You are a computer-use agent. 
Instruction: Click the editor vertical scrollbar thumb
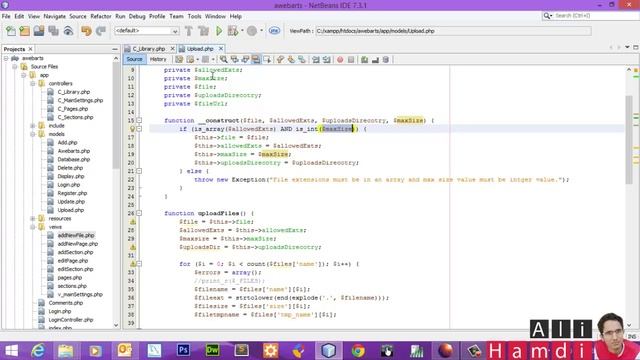pos(629,140)
